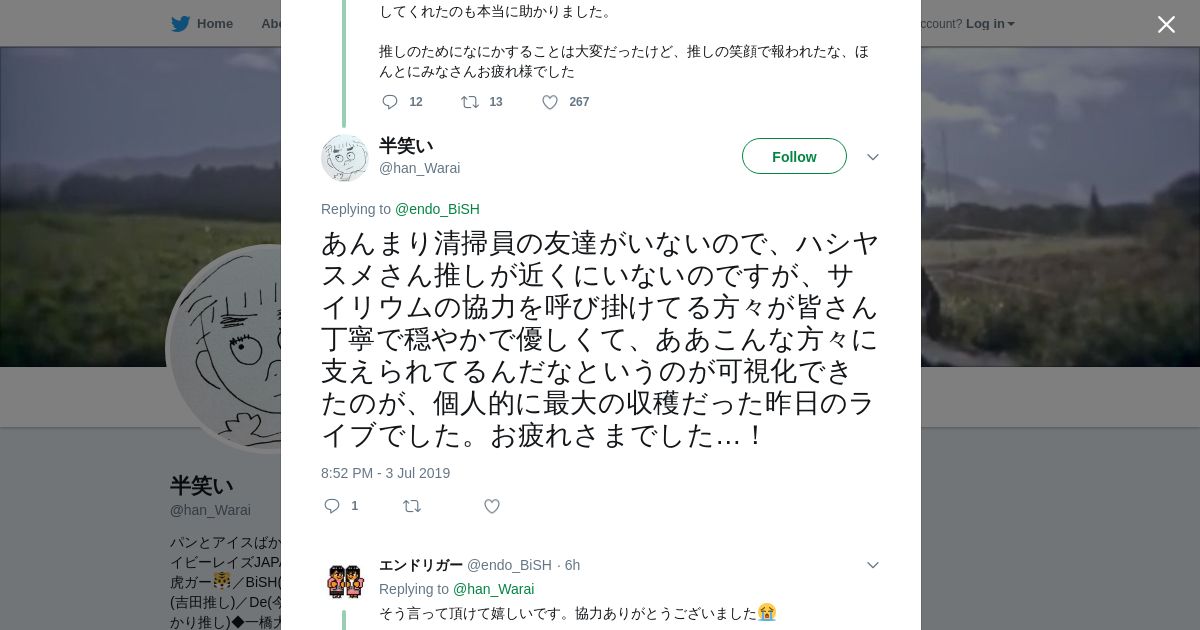Viewport: 1200px width, 630px height.
Task: Click the 6h timestamp on エンドリガー reply
Action: pyautogui.click(x=572, y=565)
